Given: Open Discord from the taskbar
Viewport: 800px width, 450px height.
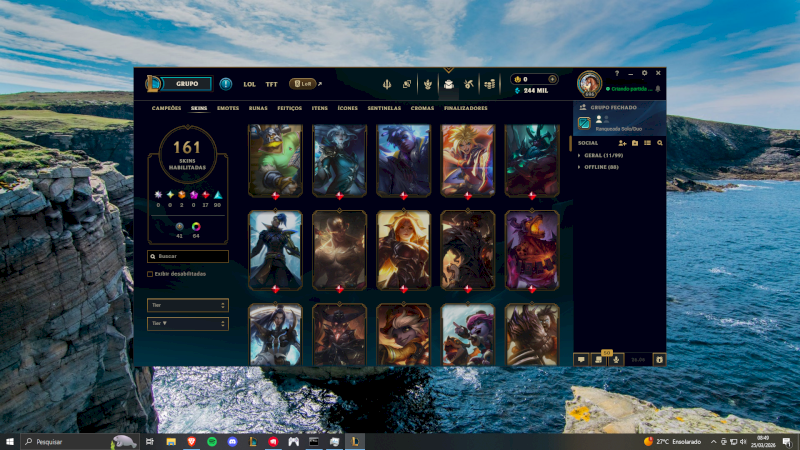Looking at the screenshot, I should point(232,441).
